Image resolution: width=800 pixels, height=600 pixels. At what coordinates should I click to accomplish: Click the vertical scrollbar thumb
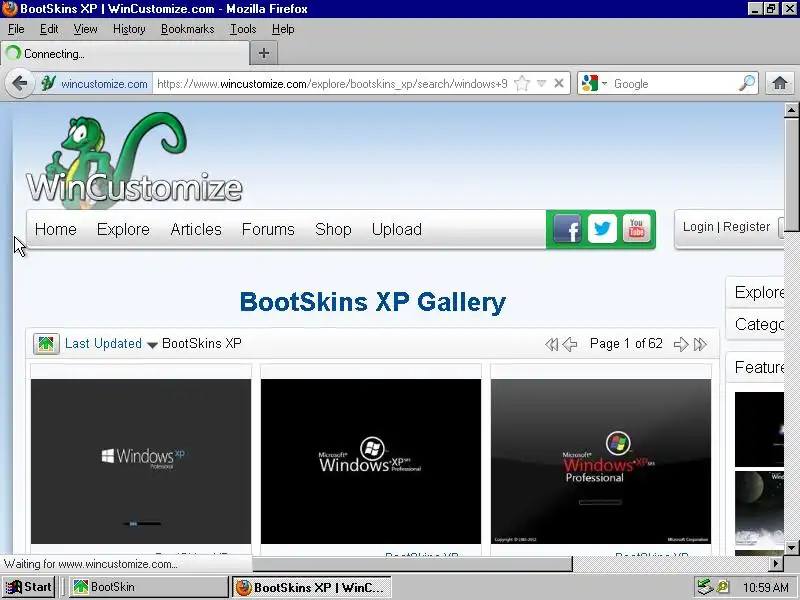(x=792, y=174)
